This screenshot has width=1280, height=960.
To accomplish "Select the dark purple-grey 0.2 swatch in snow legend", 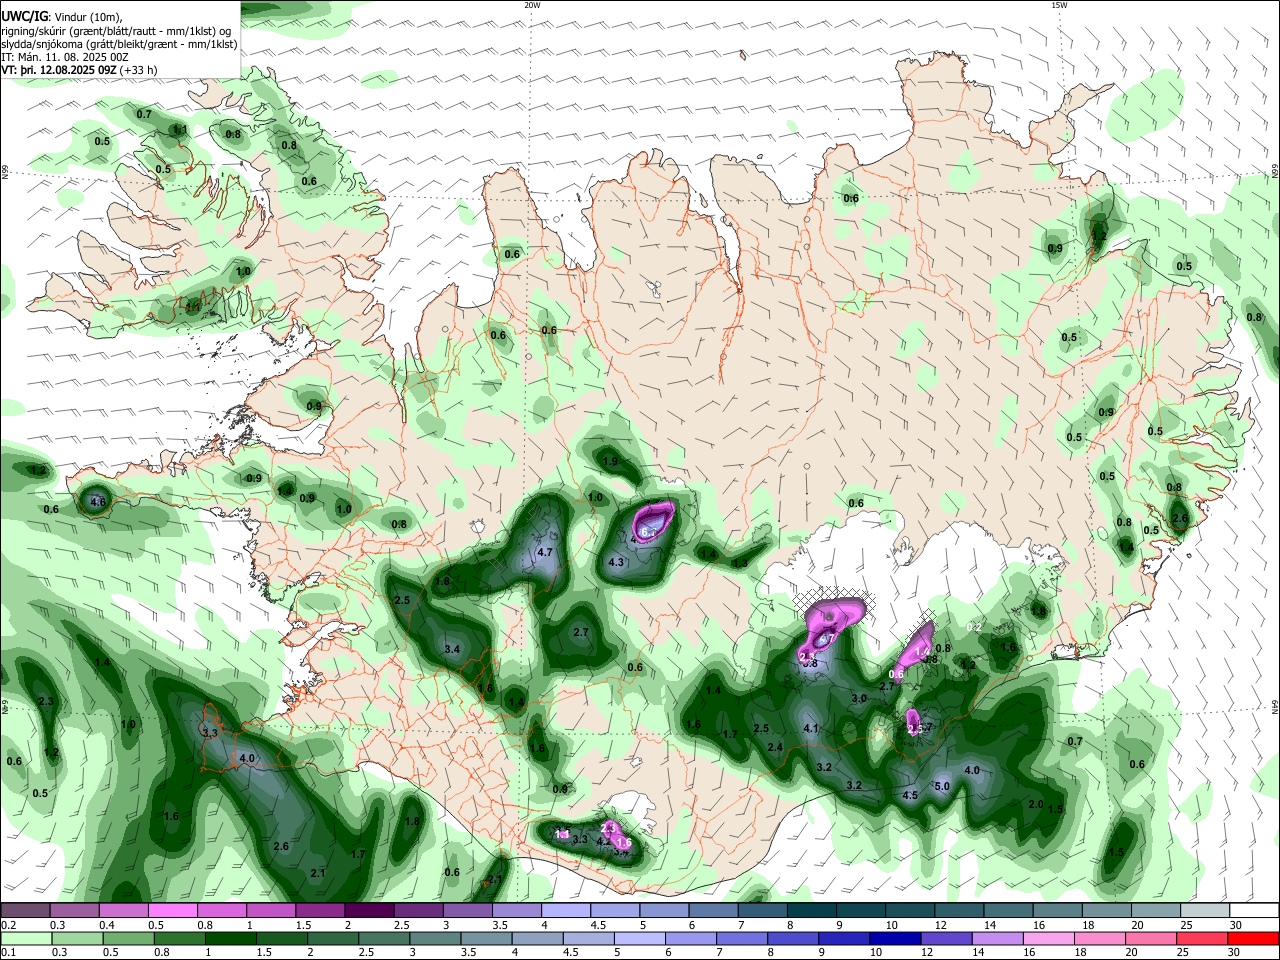I will coord(25,911).
